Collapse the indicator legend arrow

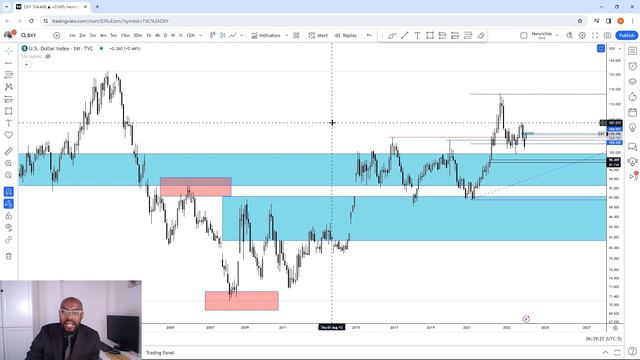click(x=26, y=64)
